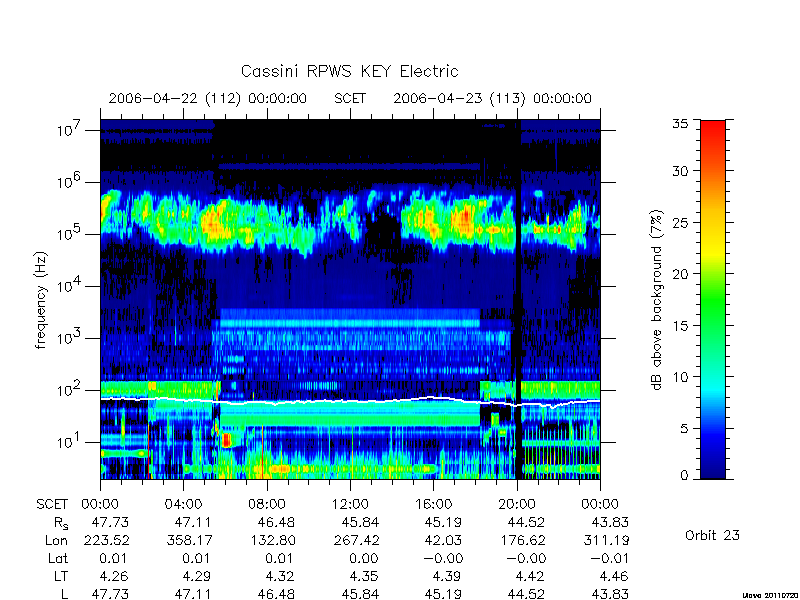The width and height of the screenshot is (800, 600).
Task: Click the dB color scale bar
Action: [x=713, y=299]
